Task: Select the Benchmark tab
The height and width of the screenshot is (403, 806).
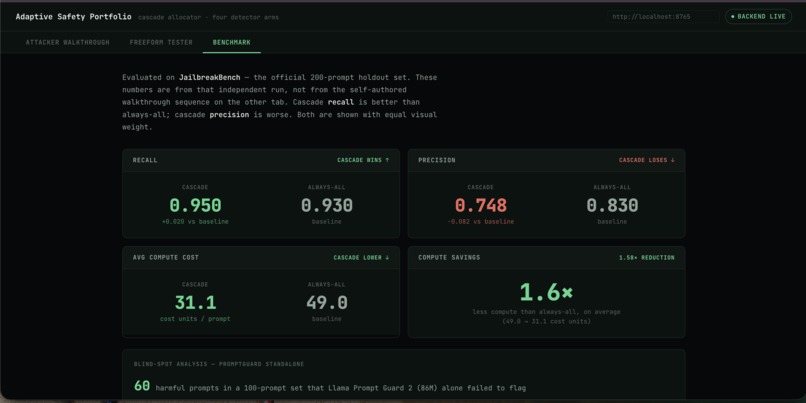Action: [x=231, y=42]
